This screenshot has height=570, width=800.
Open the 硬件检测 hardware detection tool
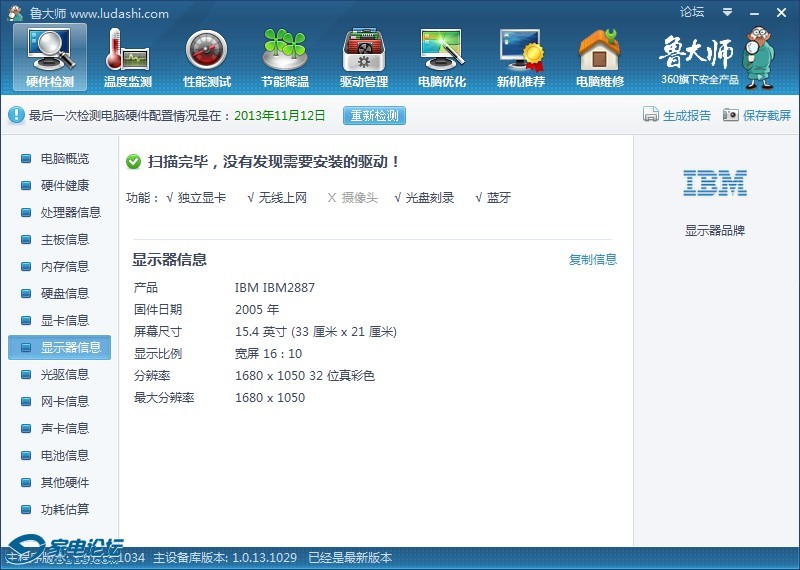pyautogui.click(x=50, y=58)
